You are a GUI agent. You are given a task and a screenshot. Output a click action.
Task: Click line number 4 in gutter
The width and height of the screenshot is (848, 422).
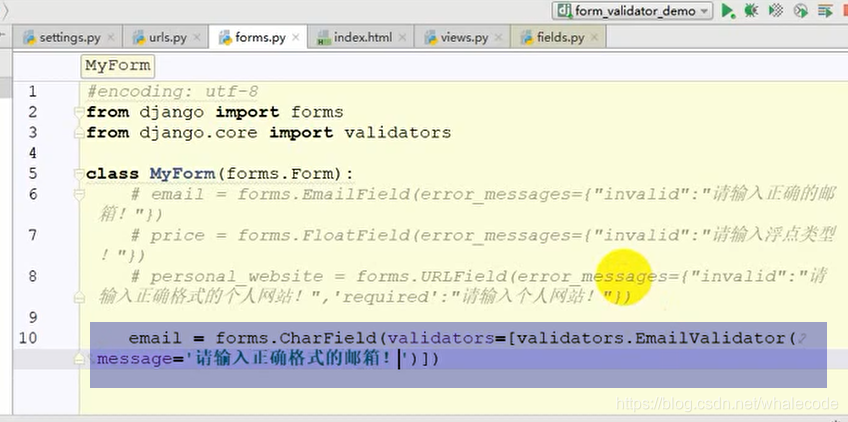pyautogui.click(x=32, y=154)
